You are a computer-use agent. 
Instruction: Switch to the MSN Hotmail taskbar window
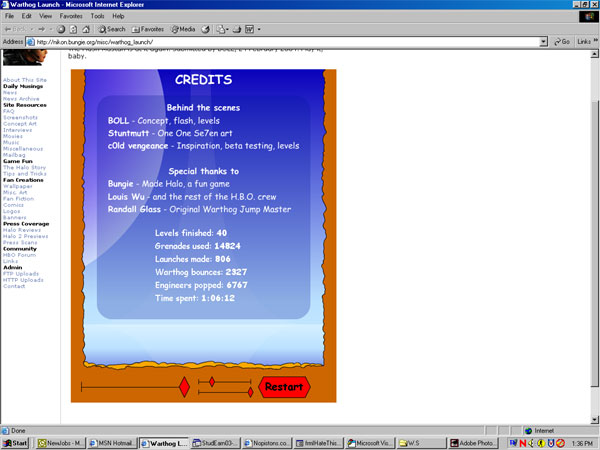click(x=109, y=442)
